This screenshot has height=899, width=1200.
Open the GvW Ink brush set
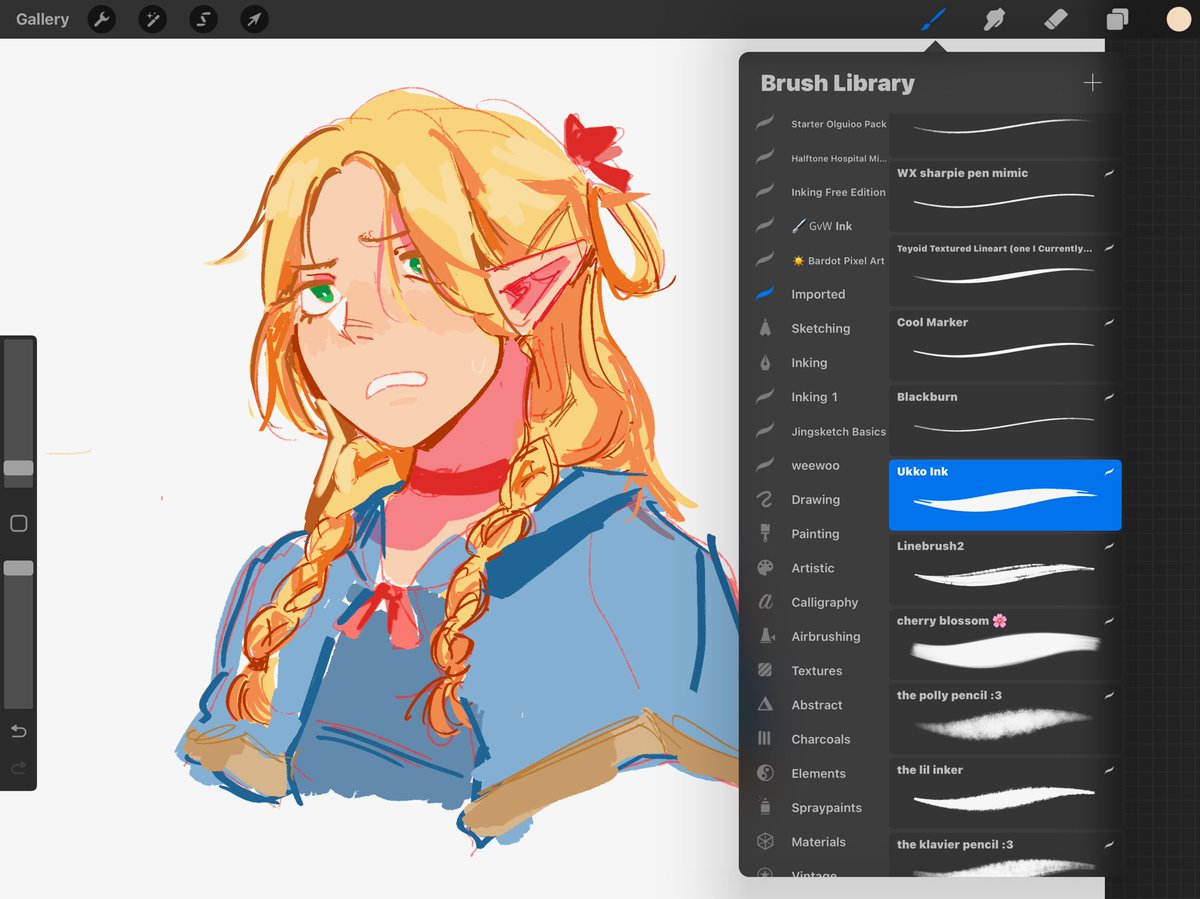pyautogui.click(x=820, y=226)
